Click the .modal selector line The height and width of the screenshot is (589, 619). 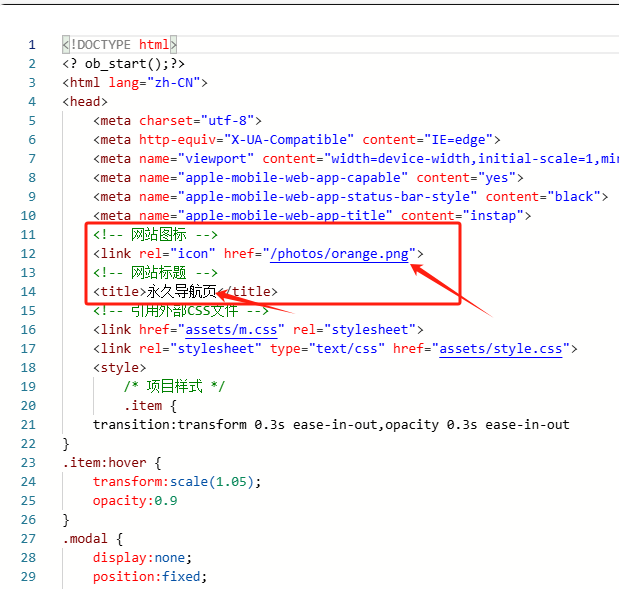point(88,538)
